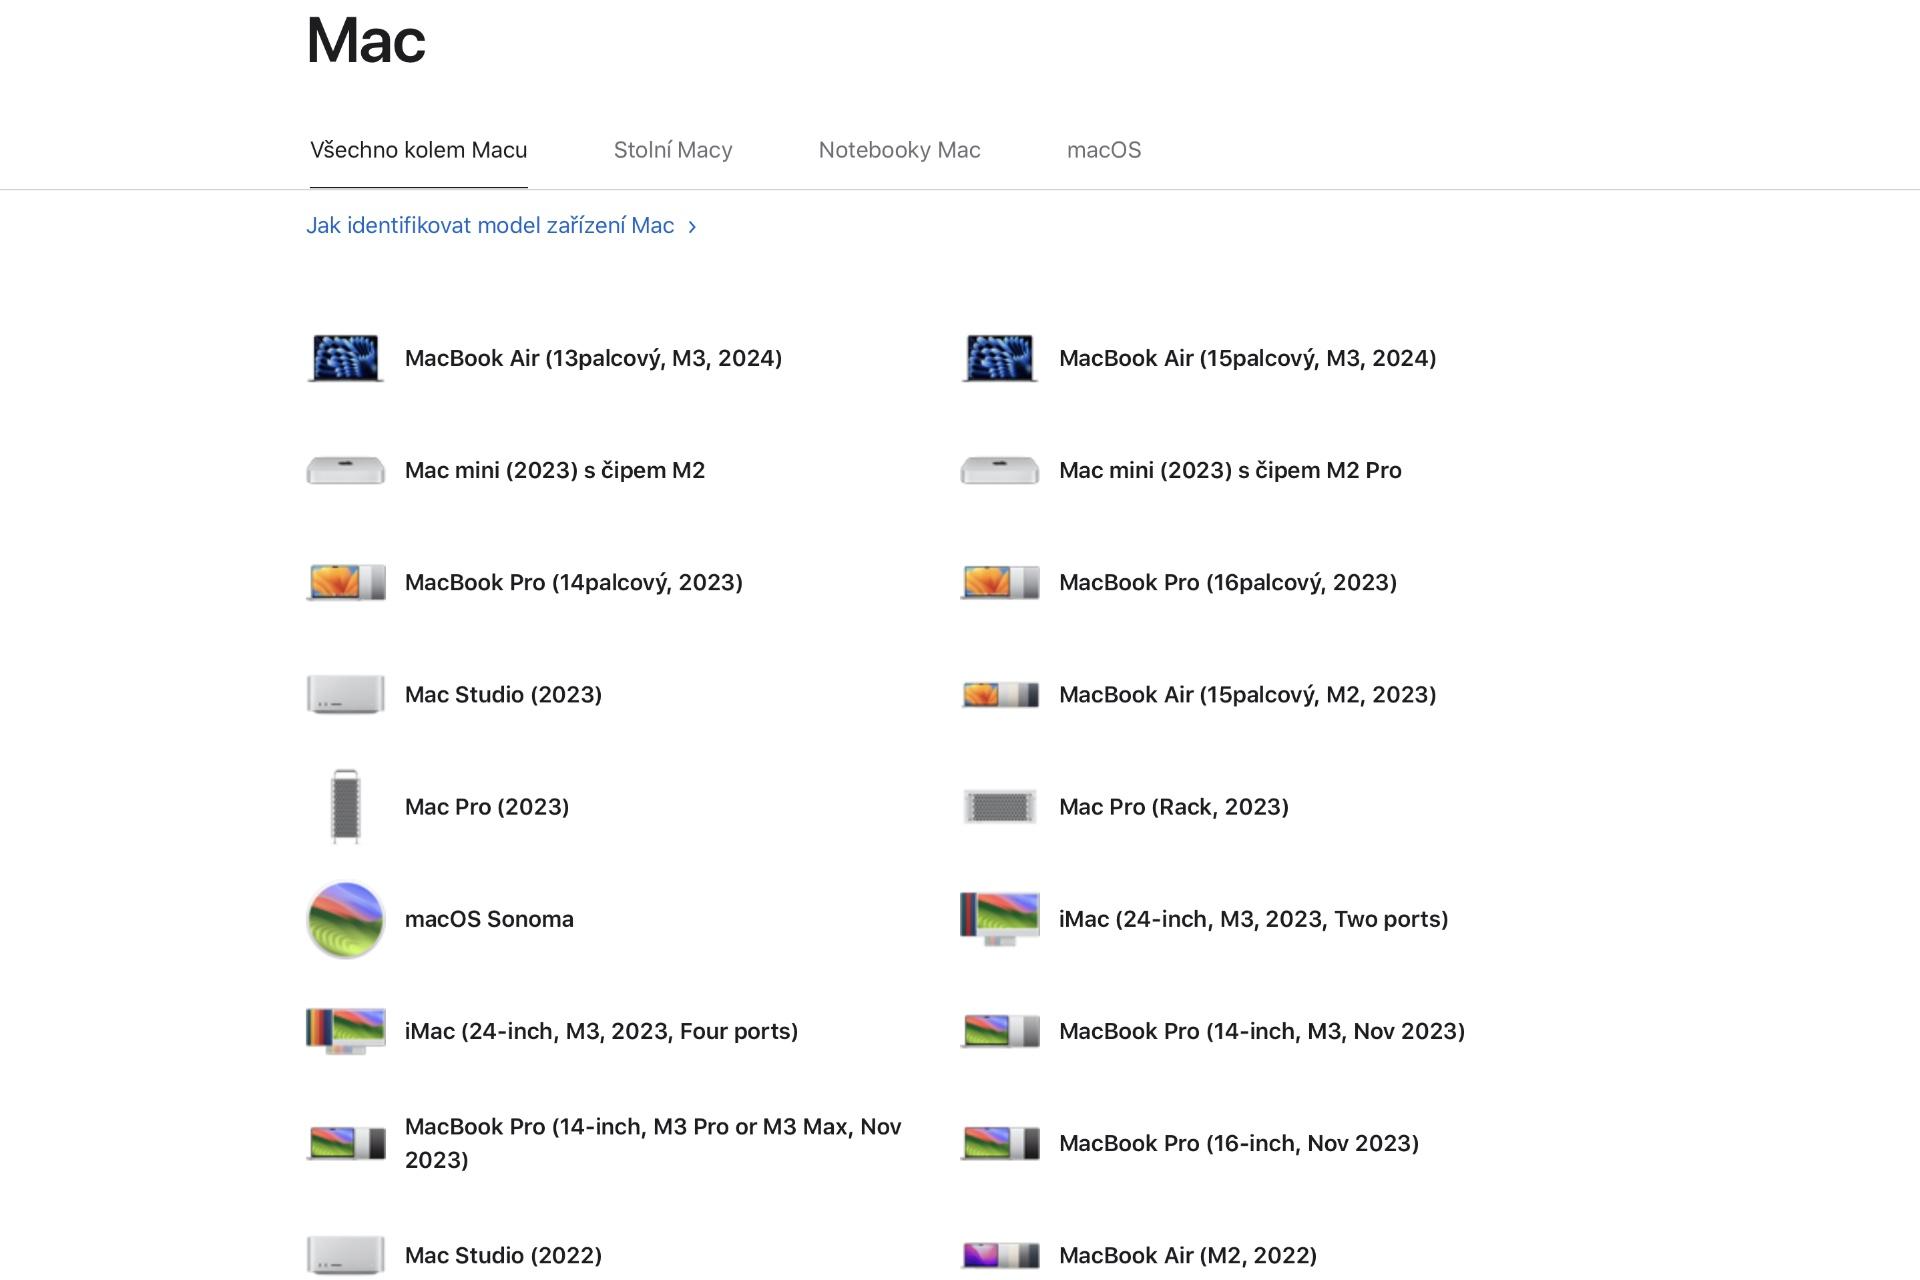Select the Mac Pro (2023) tower icon

click(x=345, y=806)
